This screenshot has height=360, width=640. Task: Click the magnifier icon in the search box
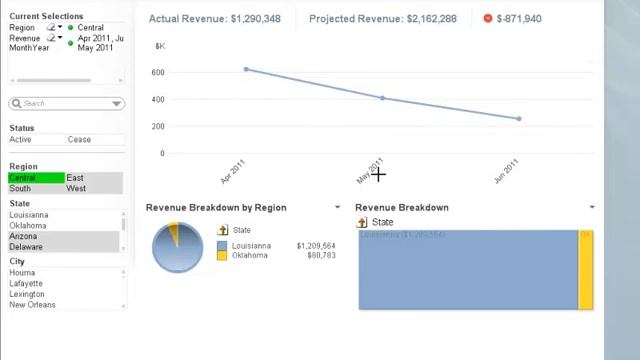click(16, 103)
